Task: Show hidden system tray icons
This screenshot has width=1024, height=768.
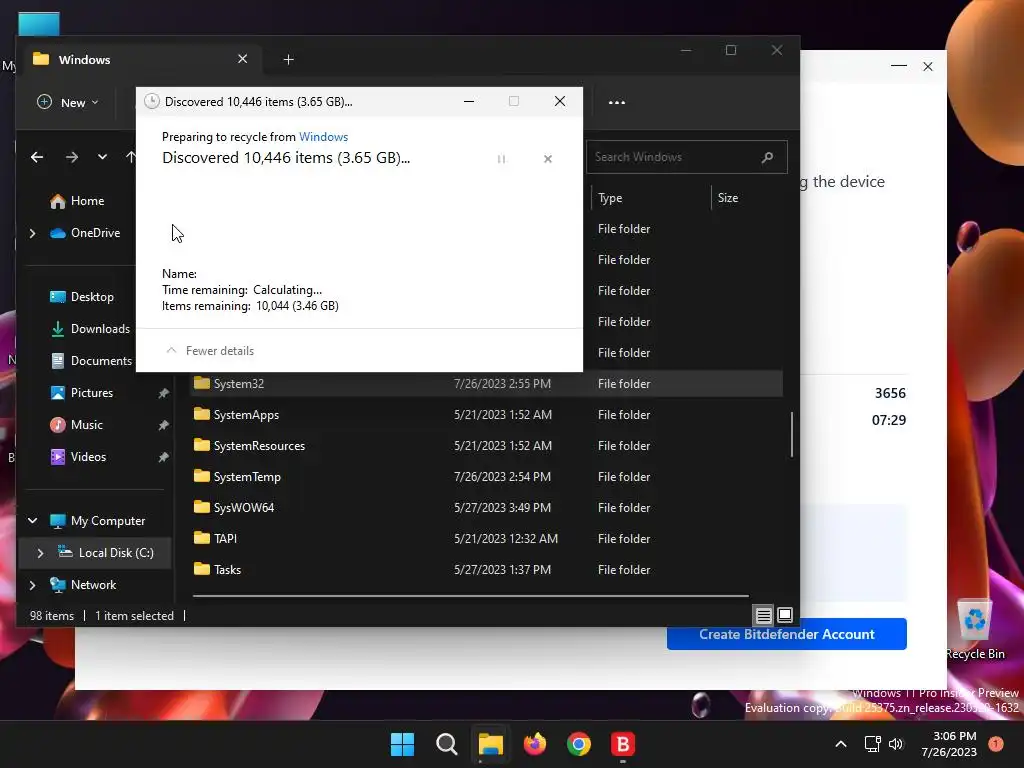Action: point(841,744)
